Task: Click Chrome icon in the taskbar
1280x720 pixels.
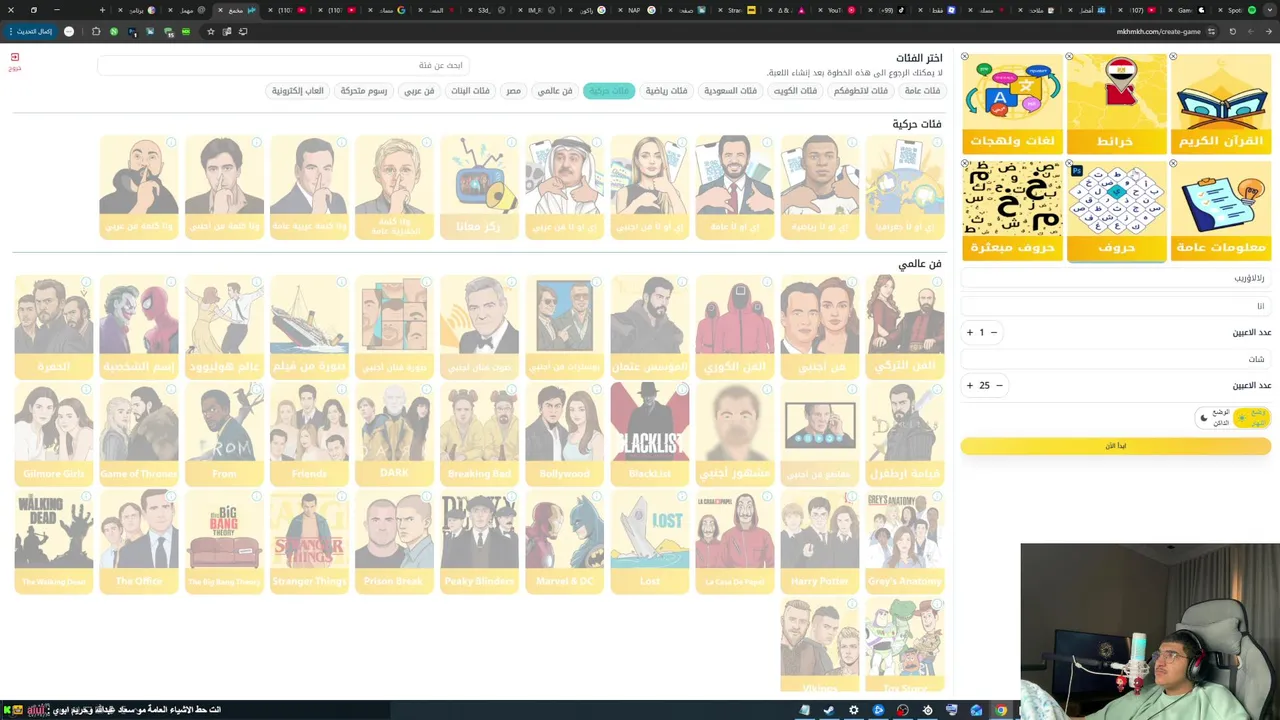Action: pyautogui.click(x=1001, y=710)
